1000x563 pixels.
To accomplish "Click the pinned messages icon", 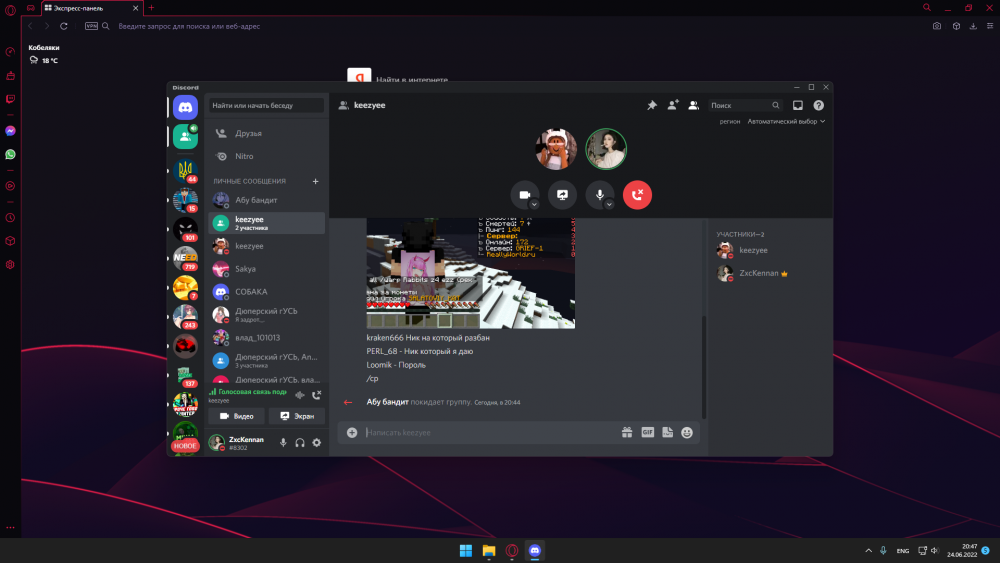I will coord(652,105).
